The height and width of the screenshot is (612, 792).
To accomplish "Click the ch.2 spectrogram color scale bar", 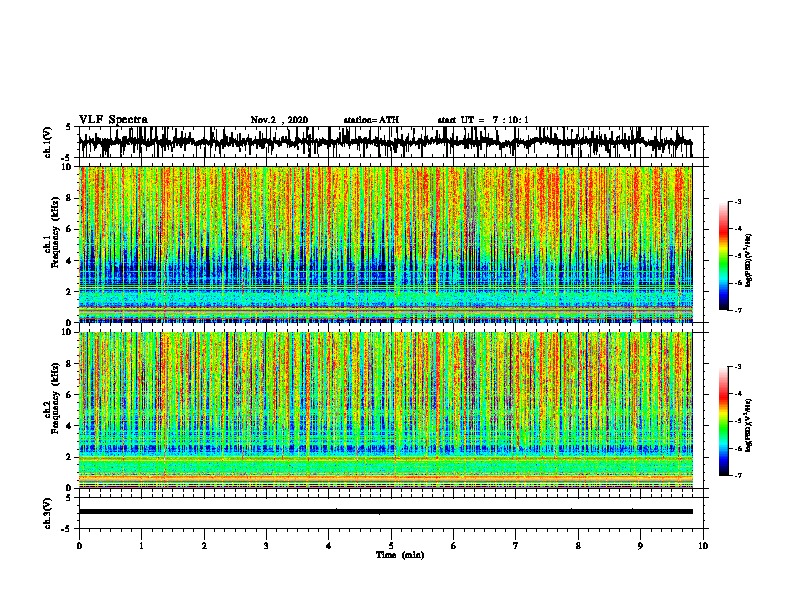I will [x=724, y=421].
